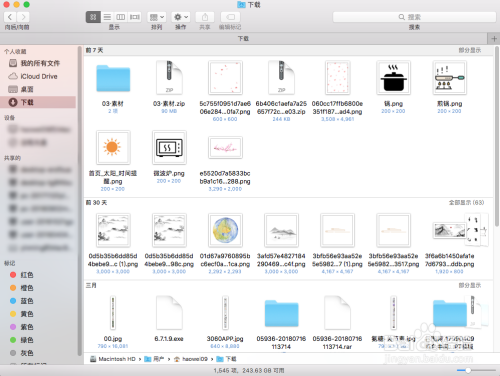Switch to icon view mode
Image resolution: width=500 pixels, height=376 pixels.
coord(93,17)
